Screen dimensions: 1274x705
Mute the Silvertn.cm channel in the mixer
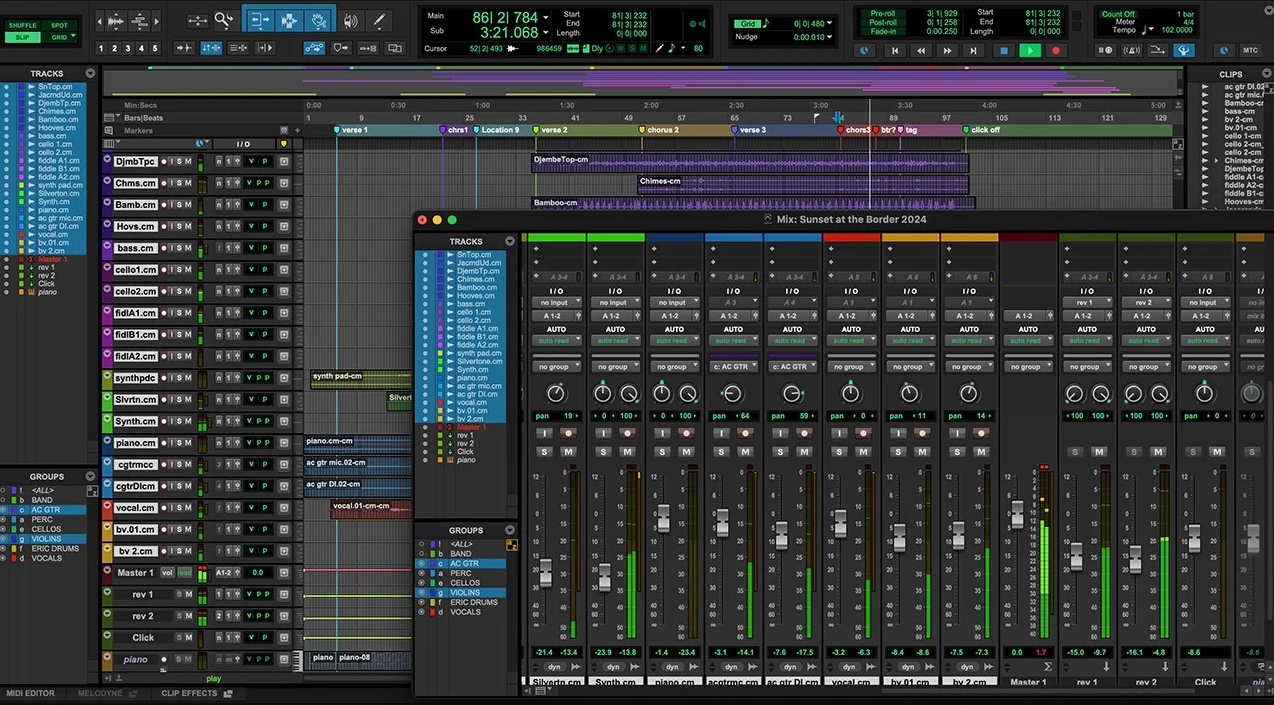pyautogui.click(x=569, y=452)
